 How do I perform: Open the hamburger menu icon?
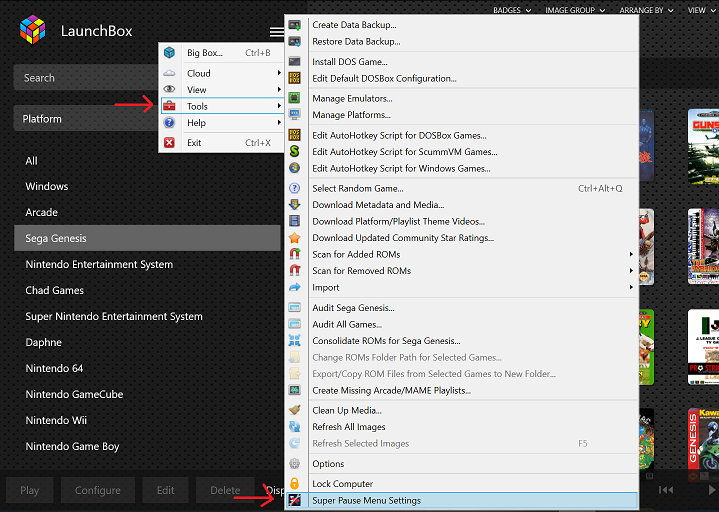(276, 32)
